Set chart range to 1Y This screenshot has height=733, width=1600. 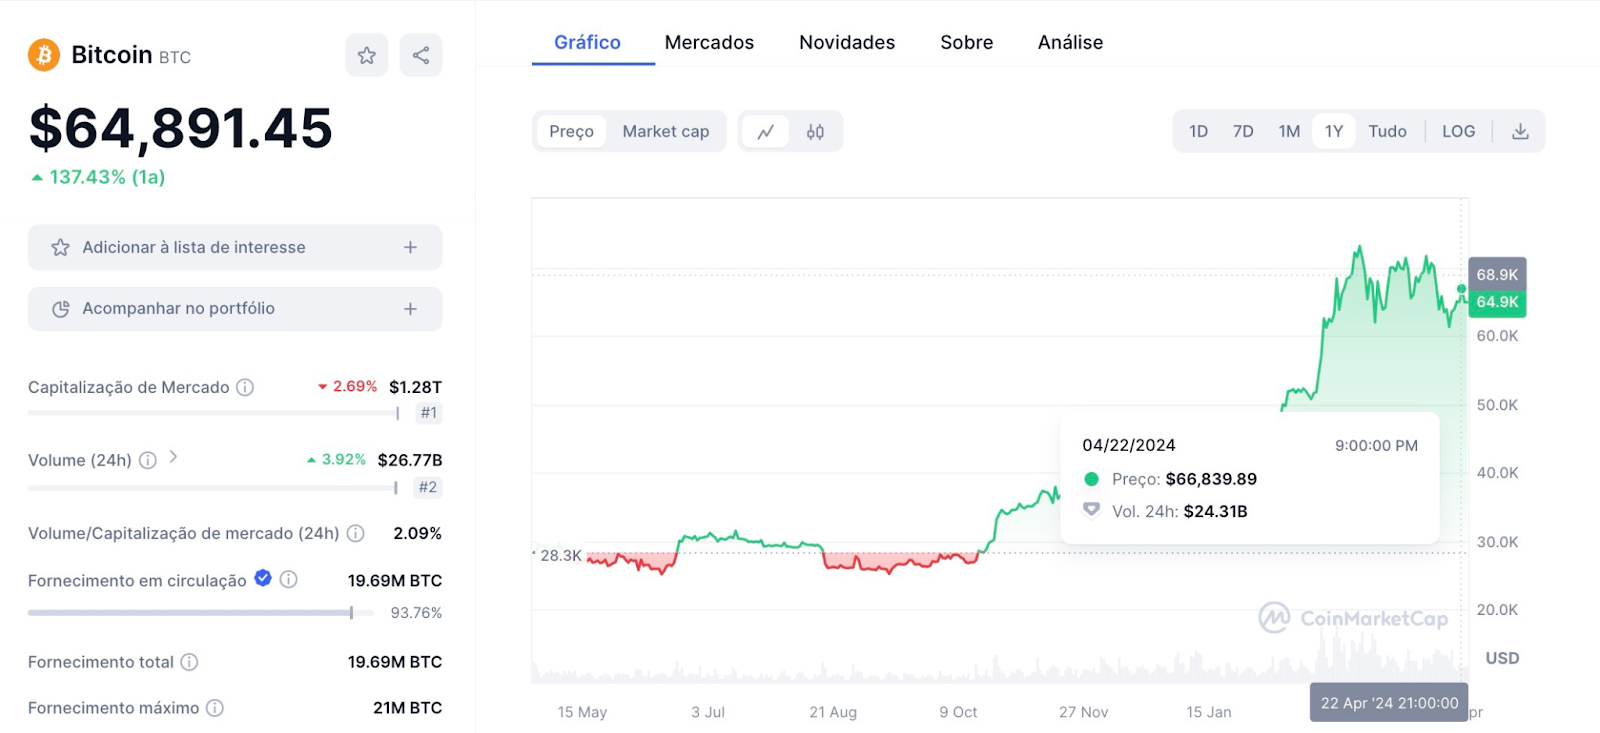point(1334,131)
